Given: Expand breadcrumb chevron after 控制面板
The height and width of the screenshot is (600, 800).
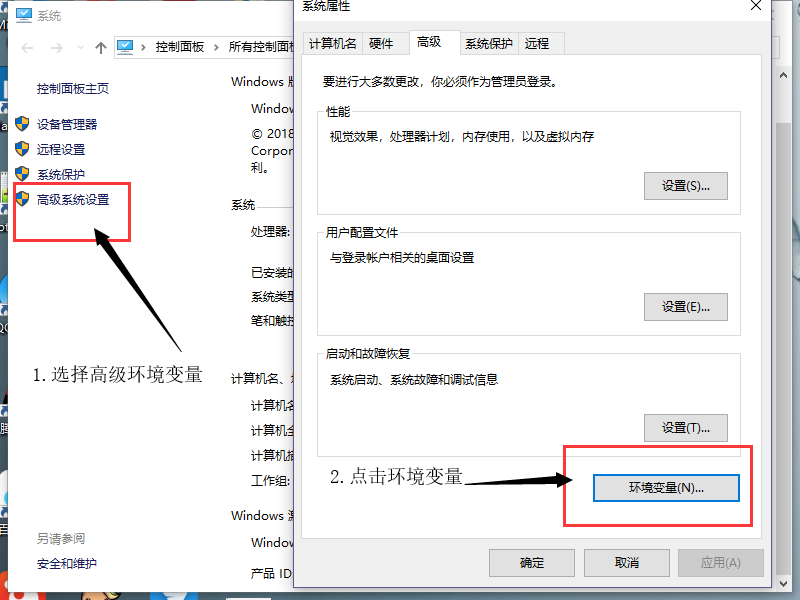Looking at the screenshot, I should [x=216, y=47].
